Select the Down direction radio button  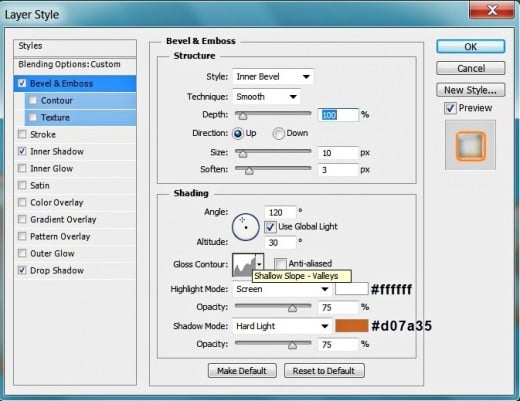point(278,133)
